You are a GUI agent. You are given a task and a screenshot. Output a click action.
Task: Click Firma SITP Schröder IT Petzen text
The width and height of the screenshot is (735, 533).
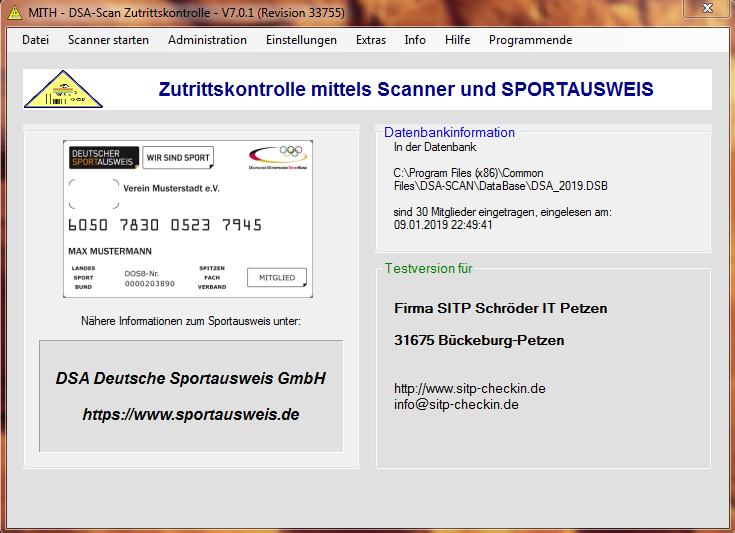point(501,308)
